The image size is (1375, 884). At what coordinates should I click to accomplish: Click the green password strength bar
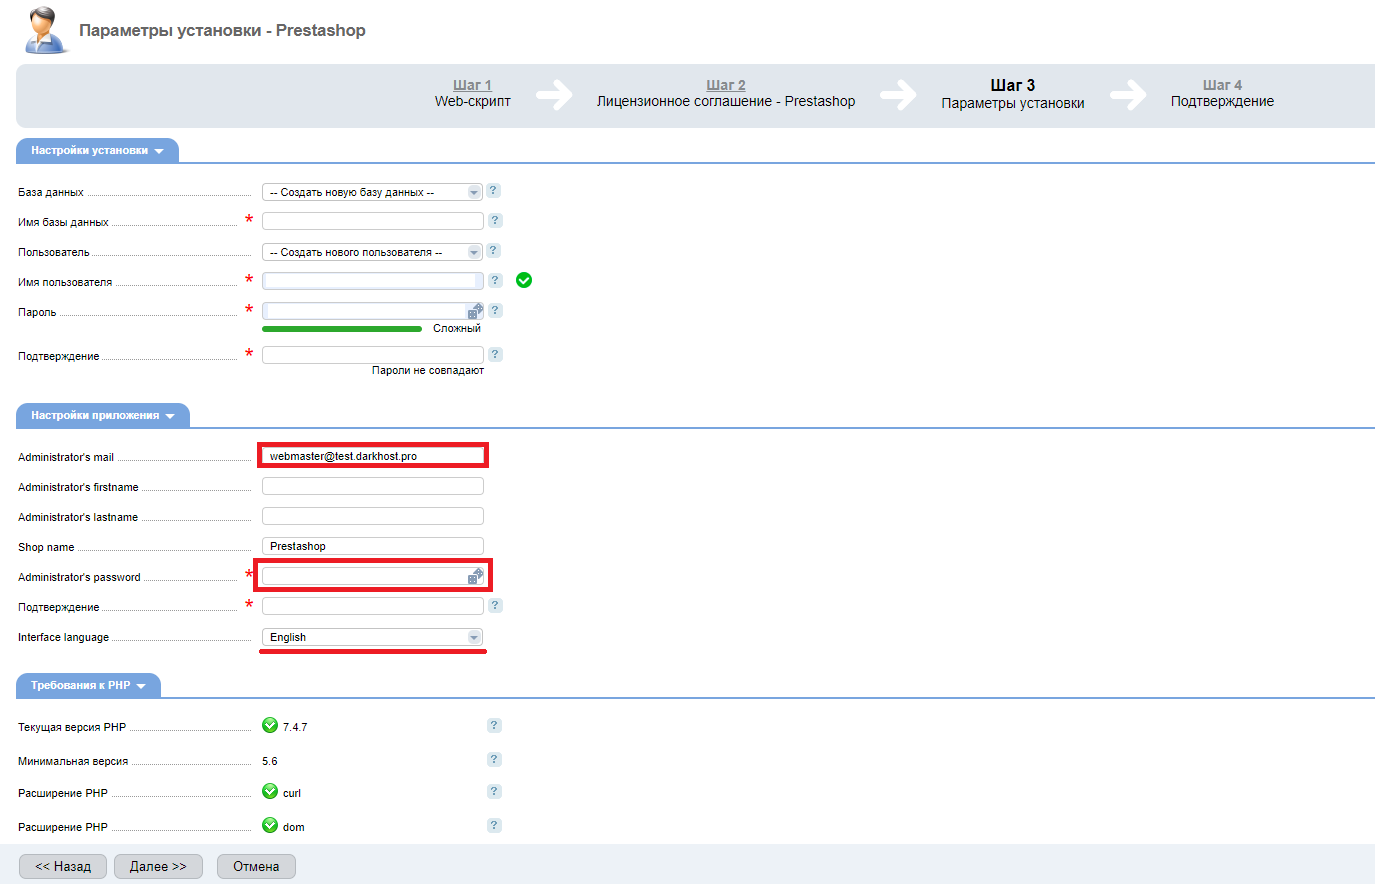pyautogui.click(x=342, y=329)
